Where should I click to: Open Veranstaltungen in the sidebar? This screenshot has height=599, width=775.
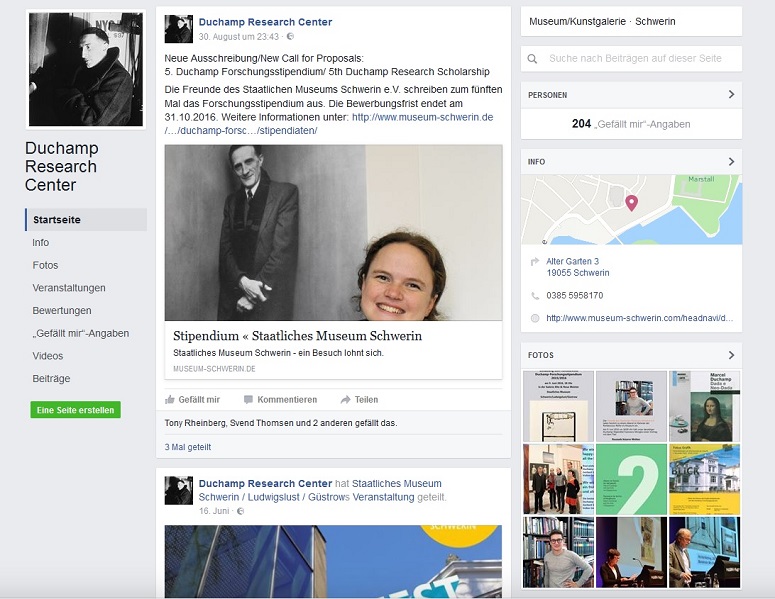(x=69, y=288)
